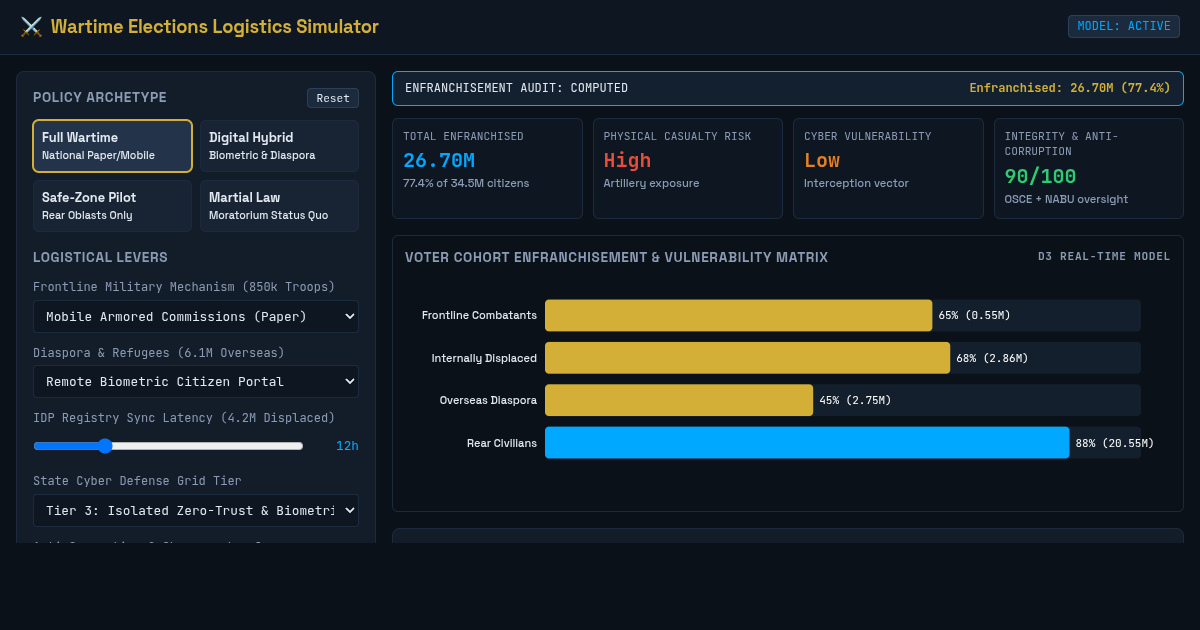Click the 'Interception vector' caption
Viewport: 1200px width, 630px height.
tap(856, 183)
